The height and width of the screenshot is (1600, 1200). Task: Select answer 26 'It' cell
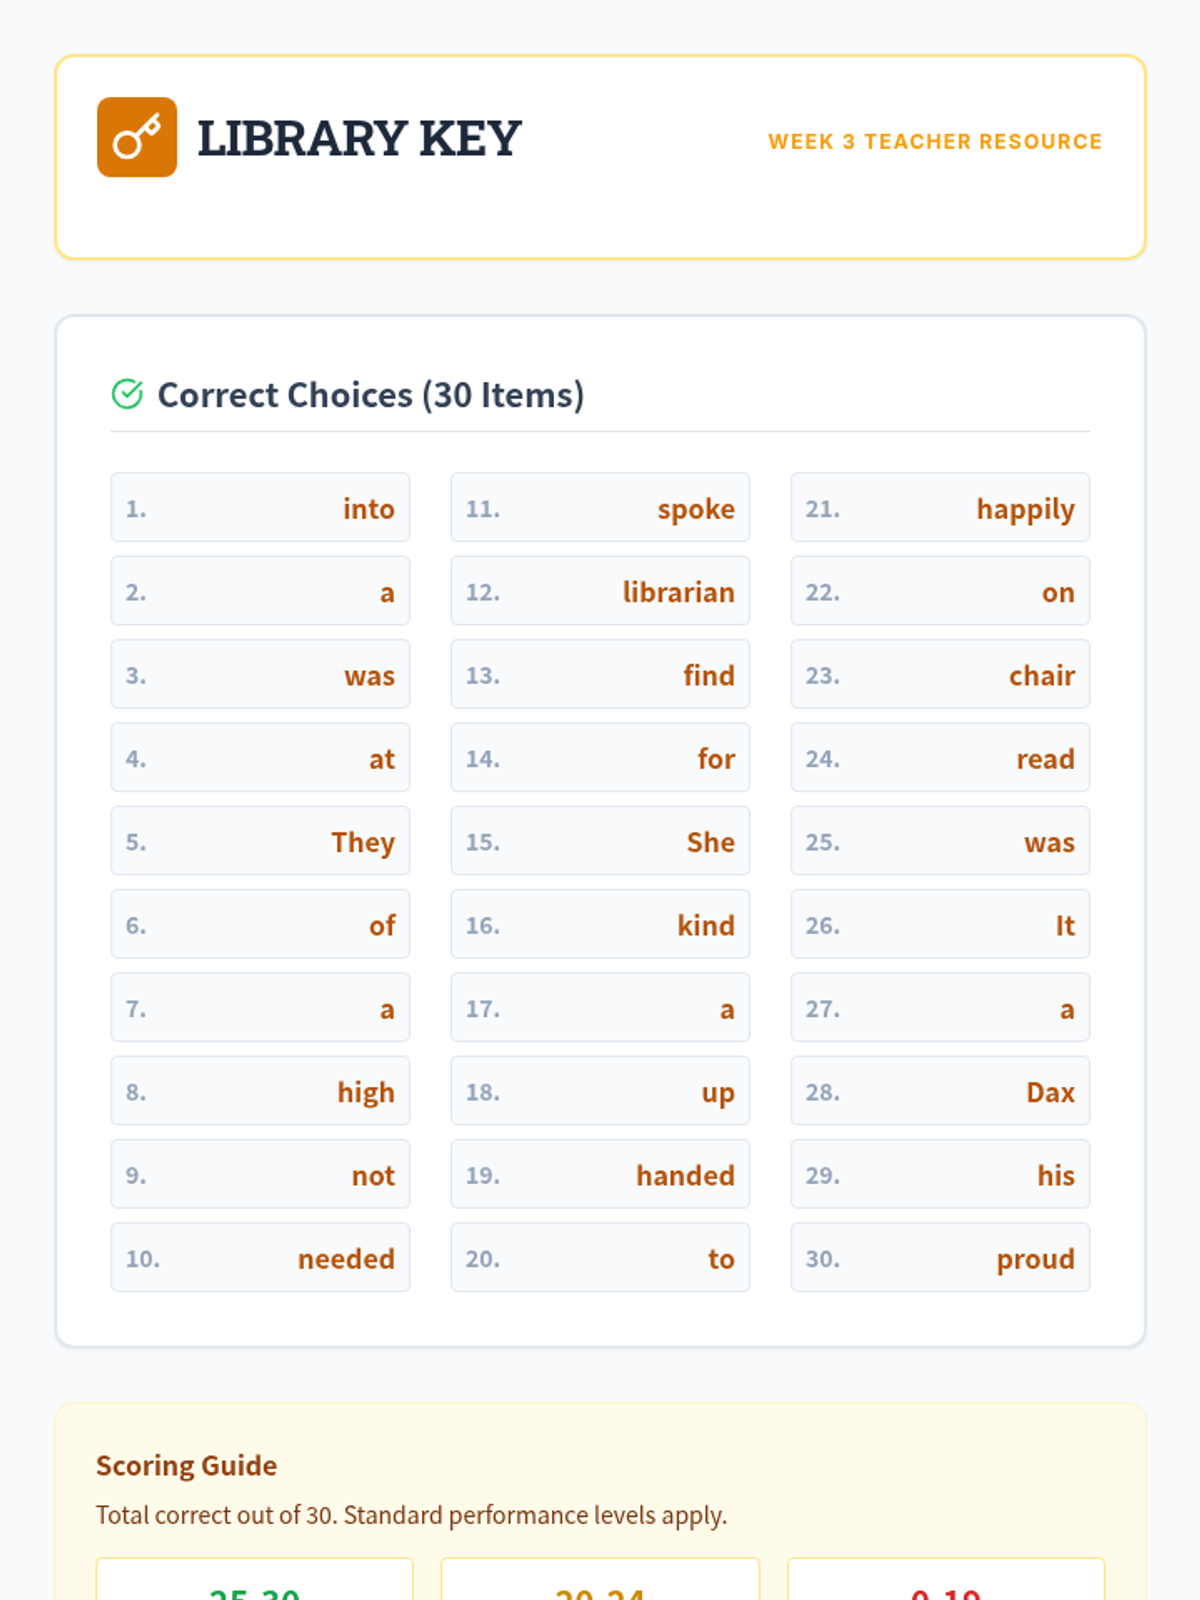(x=940, y=925)
